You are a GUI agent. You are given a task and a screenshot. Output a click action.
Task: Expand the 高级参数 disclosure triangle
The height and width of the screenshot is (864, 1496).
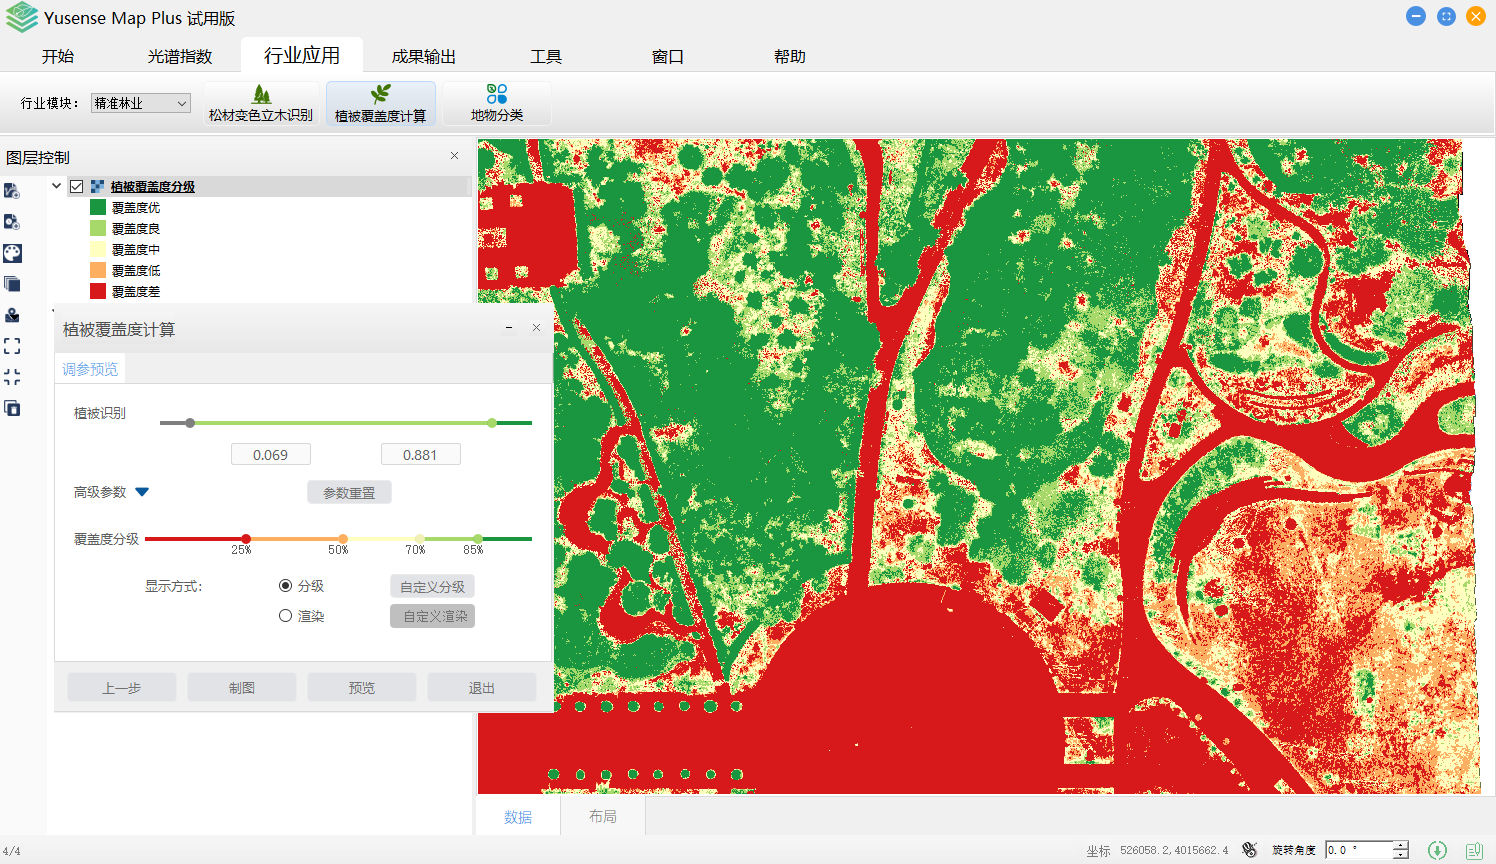coord(142,492)
